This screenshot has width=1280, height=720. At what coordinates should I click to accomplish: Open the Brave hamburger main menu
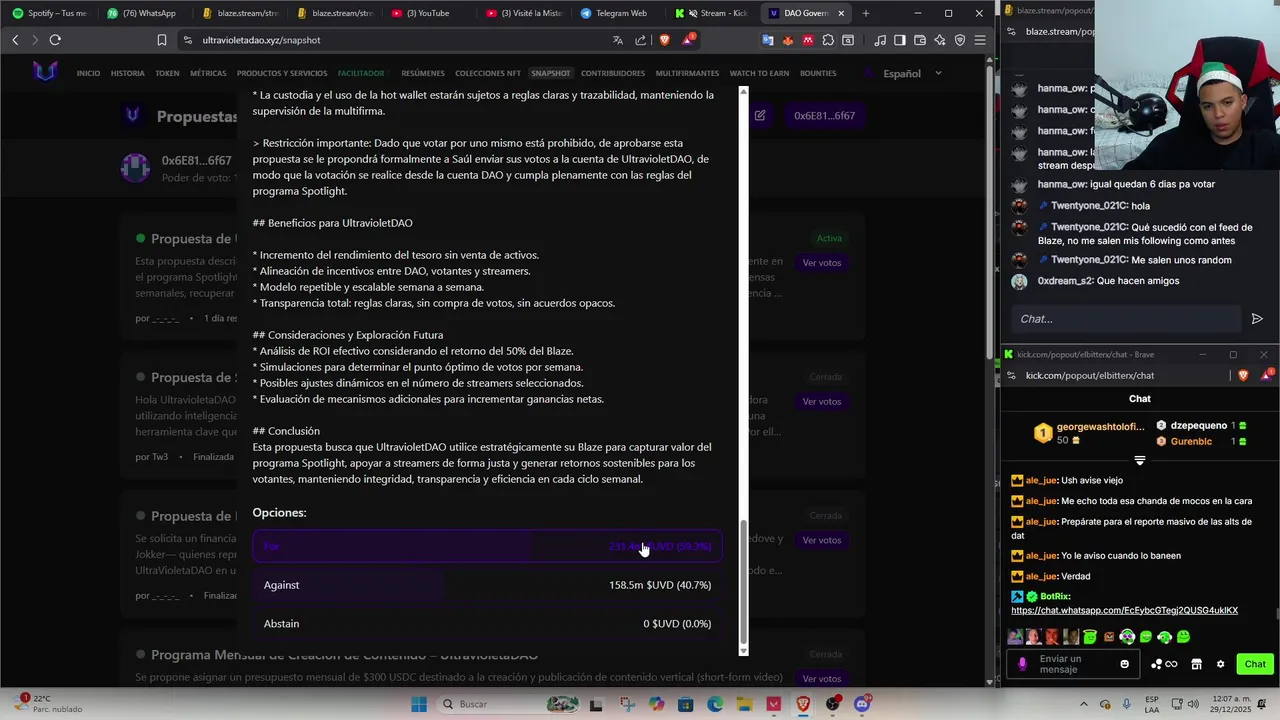pyautogui.click(x=980, y=40)
